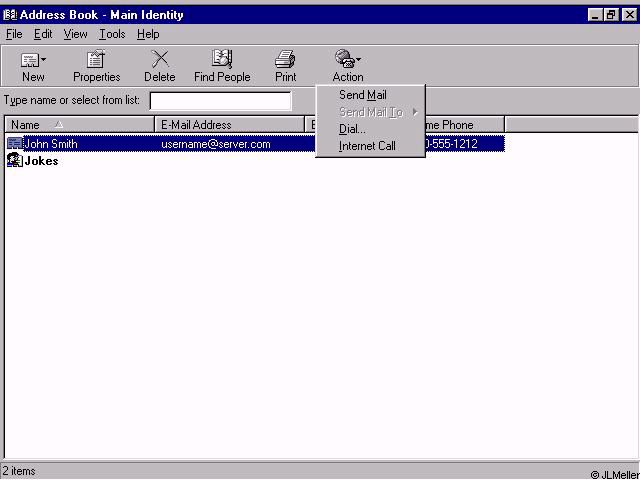
Task: Open the File menu
Action: [14, 34]
